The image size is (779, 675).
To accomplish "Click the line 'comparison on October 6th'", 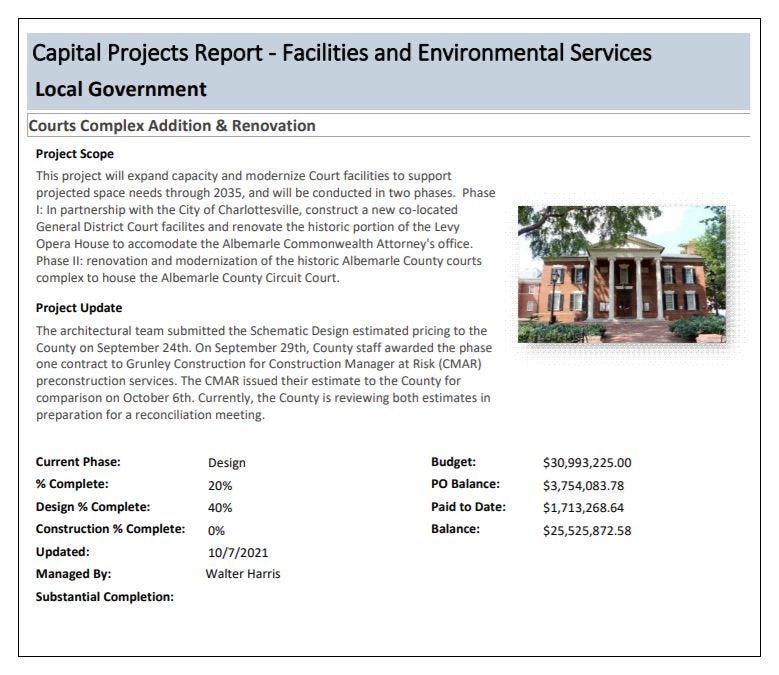I will point(263,398).
